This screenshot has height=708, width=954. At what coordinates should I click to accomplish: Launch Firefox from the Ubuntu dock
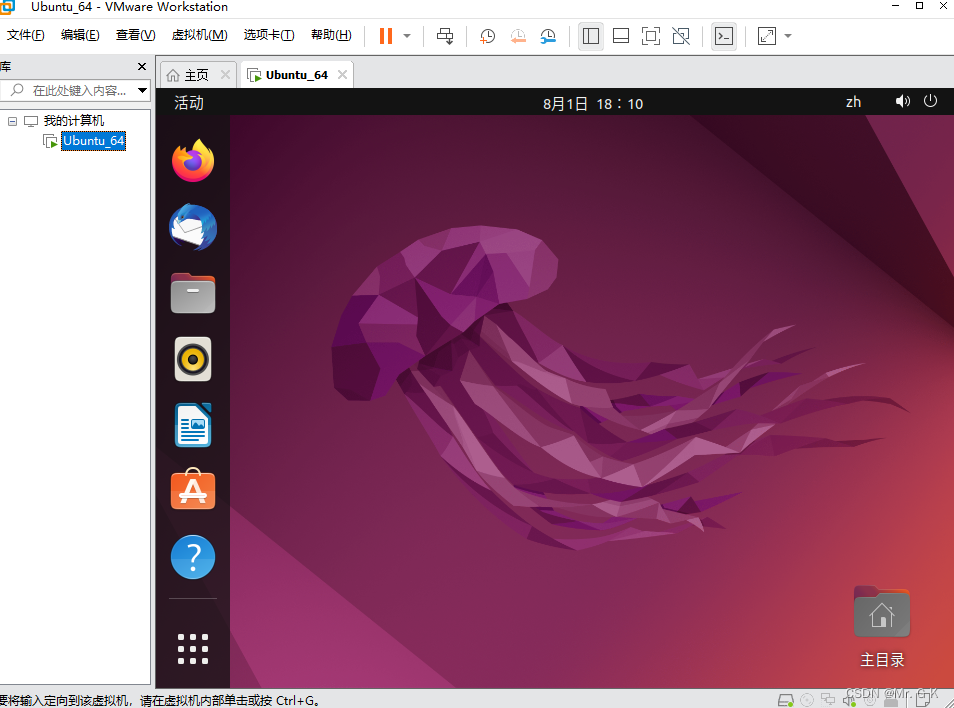tap(193, 161)
